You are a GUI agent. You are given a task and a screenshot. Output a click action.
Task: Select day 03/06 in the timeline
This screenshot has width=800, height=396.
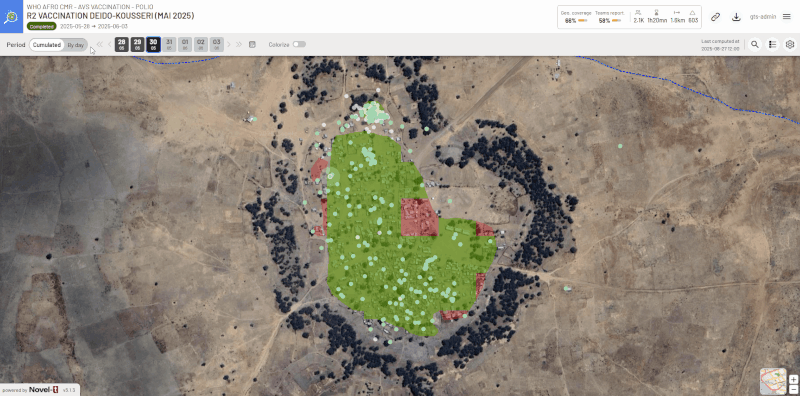217,44
